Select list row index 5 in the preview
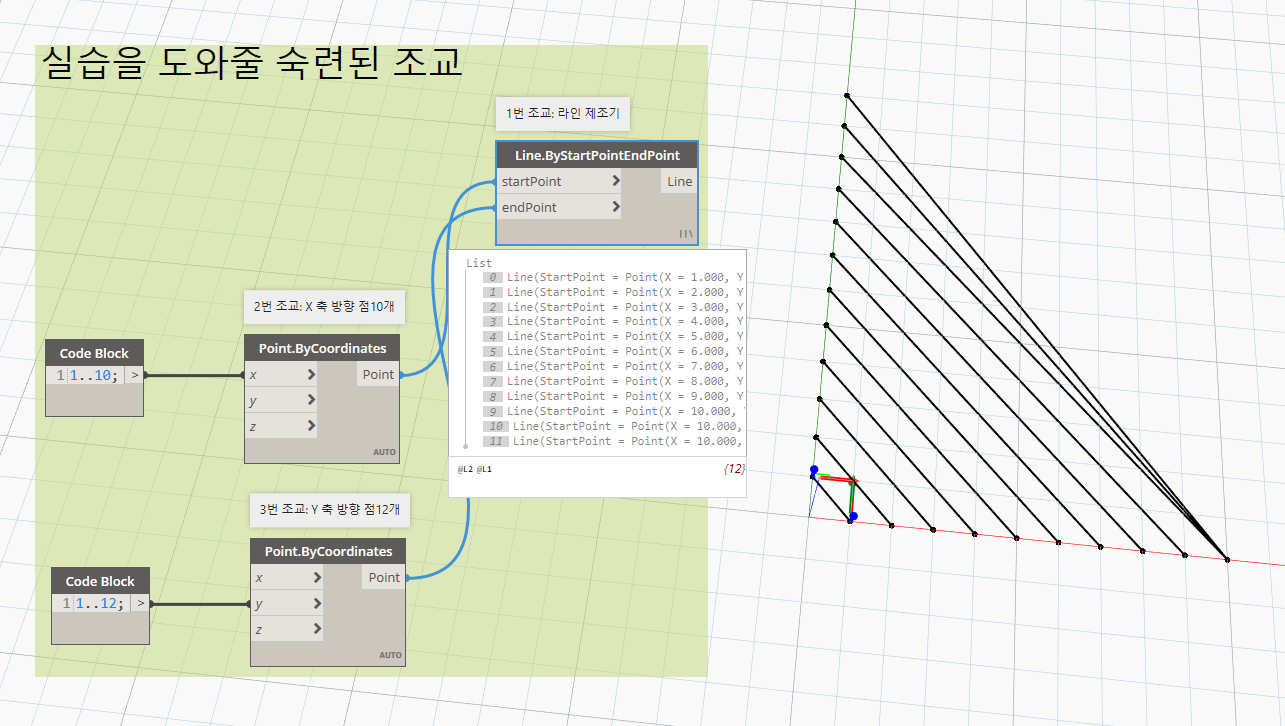Image resolution: width=1285 pixels, height=726 pixels. click(614, 351)
